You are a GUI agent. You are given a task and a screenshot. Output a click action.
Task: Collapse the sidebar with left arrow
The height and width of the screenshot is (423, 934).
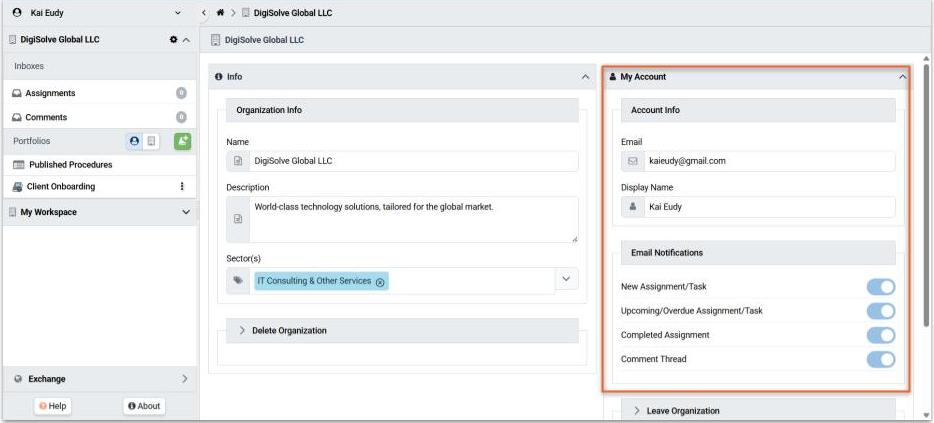[x=204, y=13]
